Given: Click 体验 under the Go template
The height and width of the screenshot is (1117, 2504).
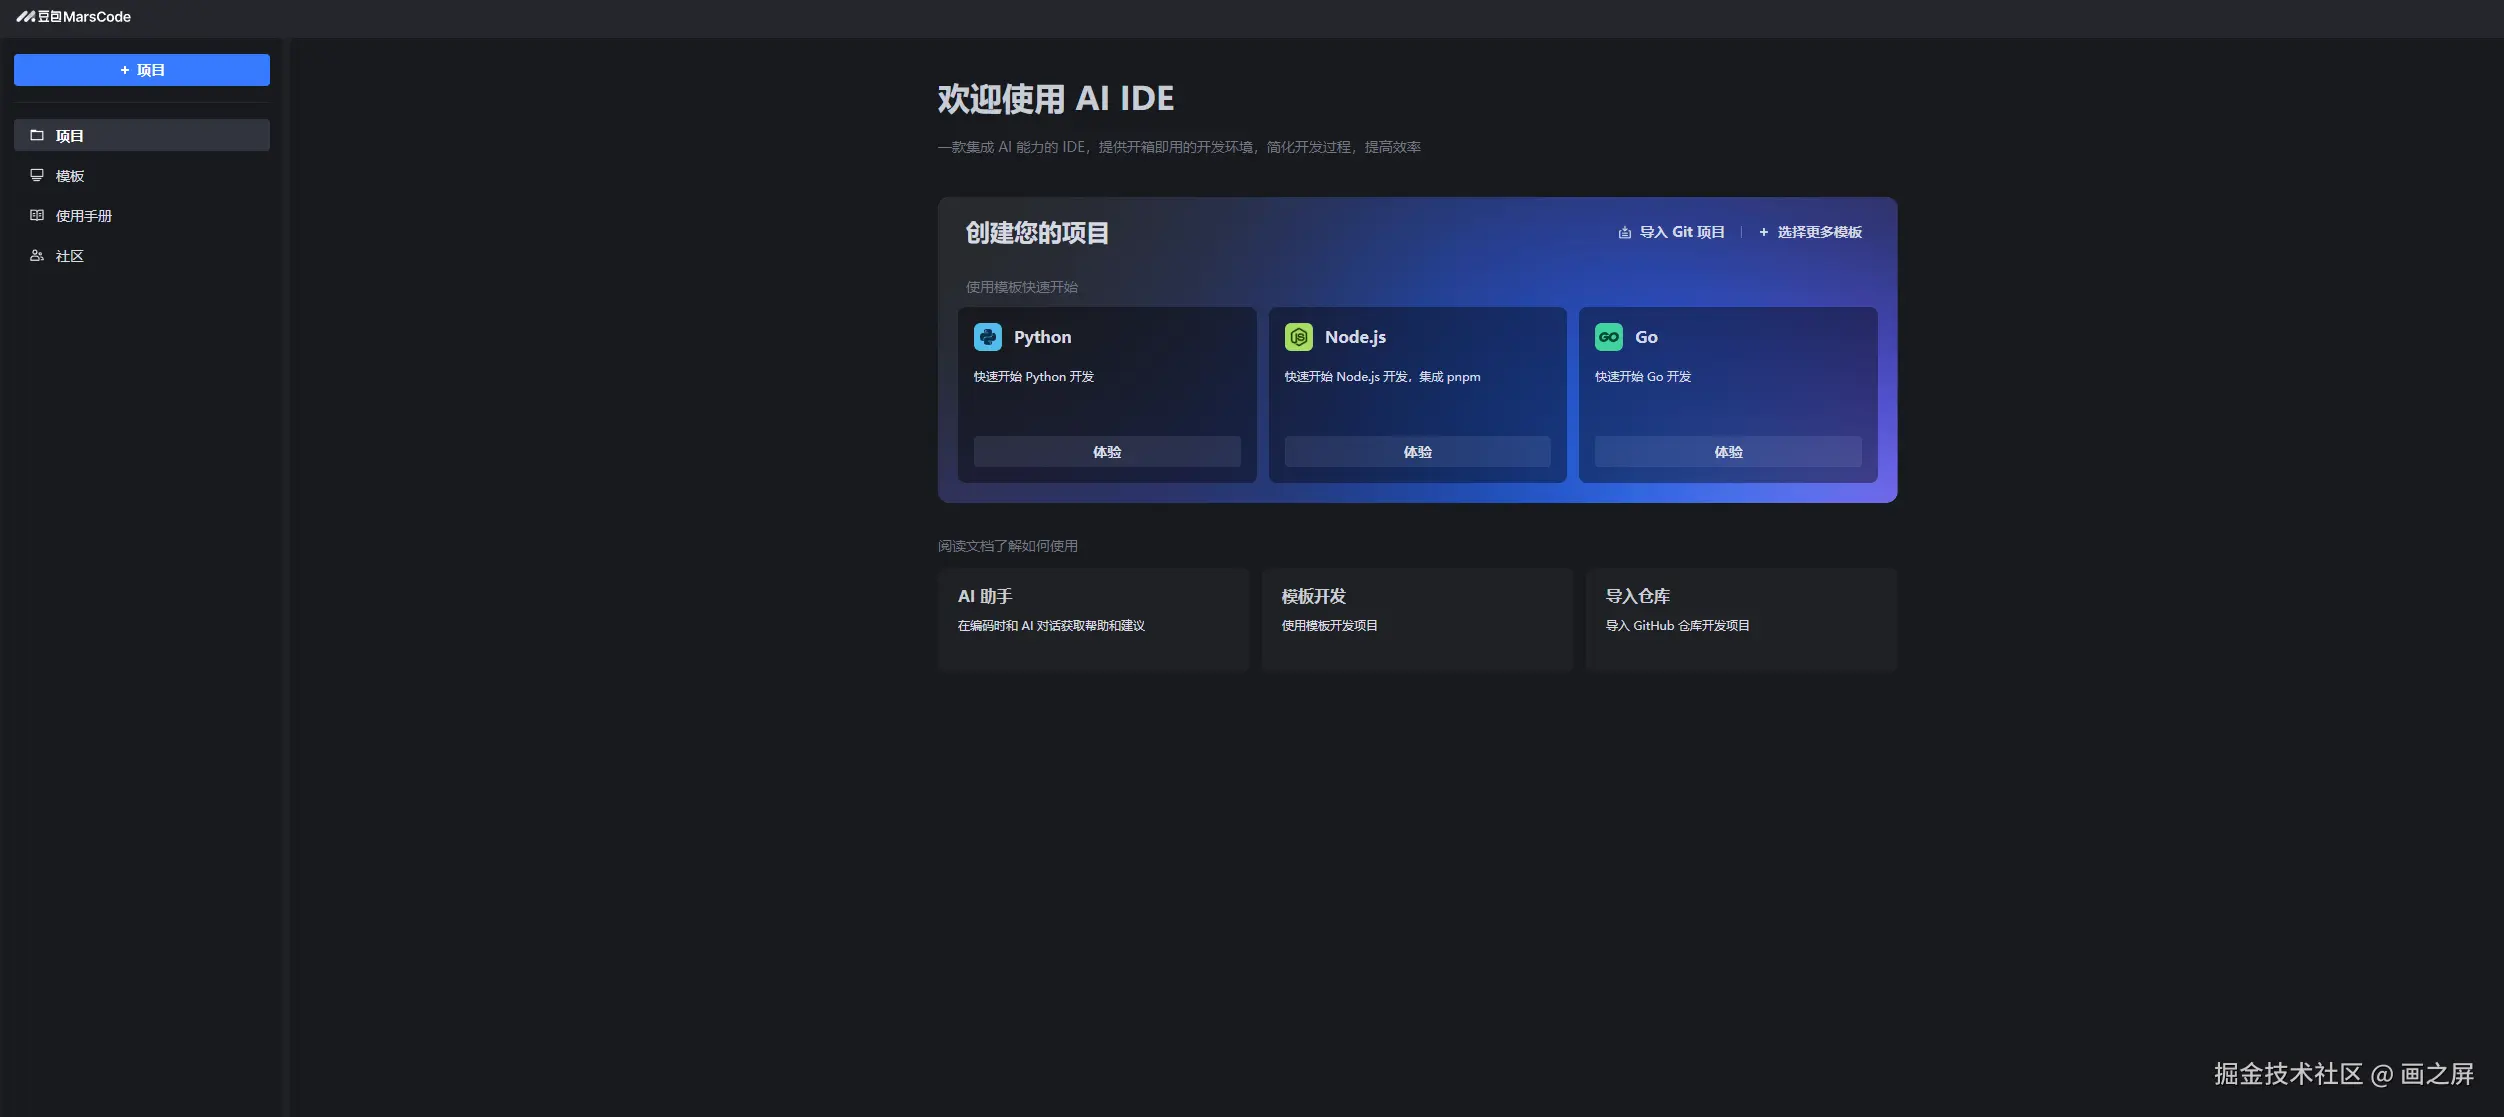Looking at the screenshot, I should pyautogui.click(x=1727, y=452).
